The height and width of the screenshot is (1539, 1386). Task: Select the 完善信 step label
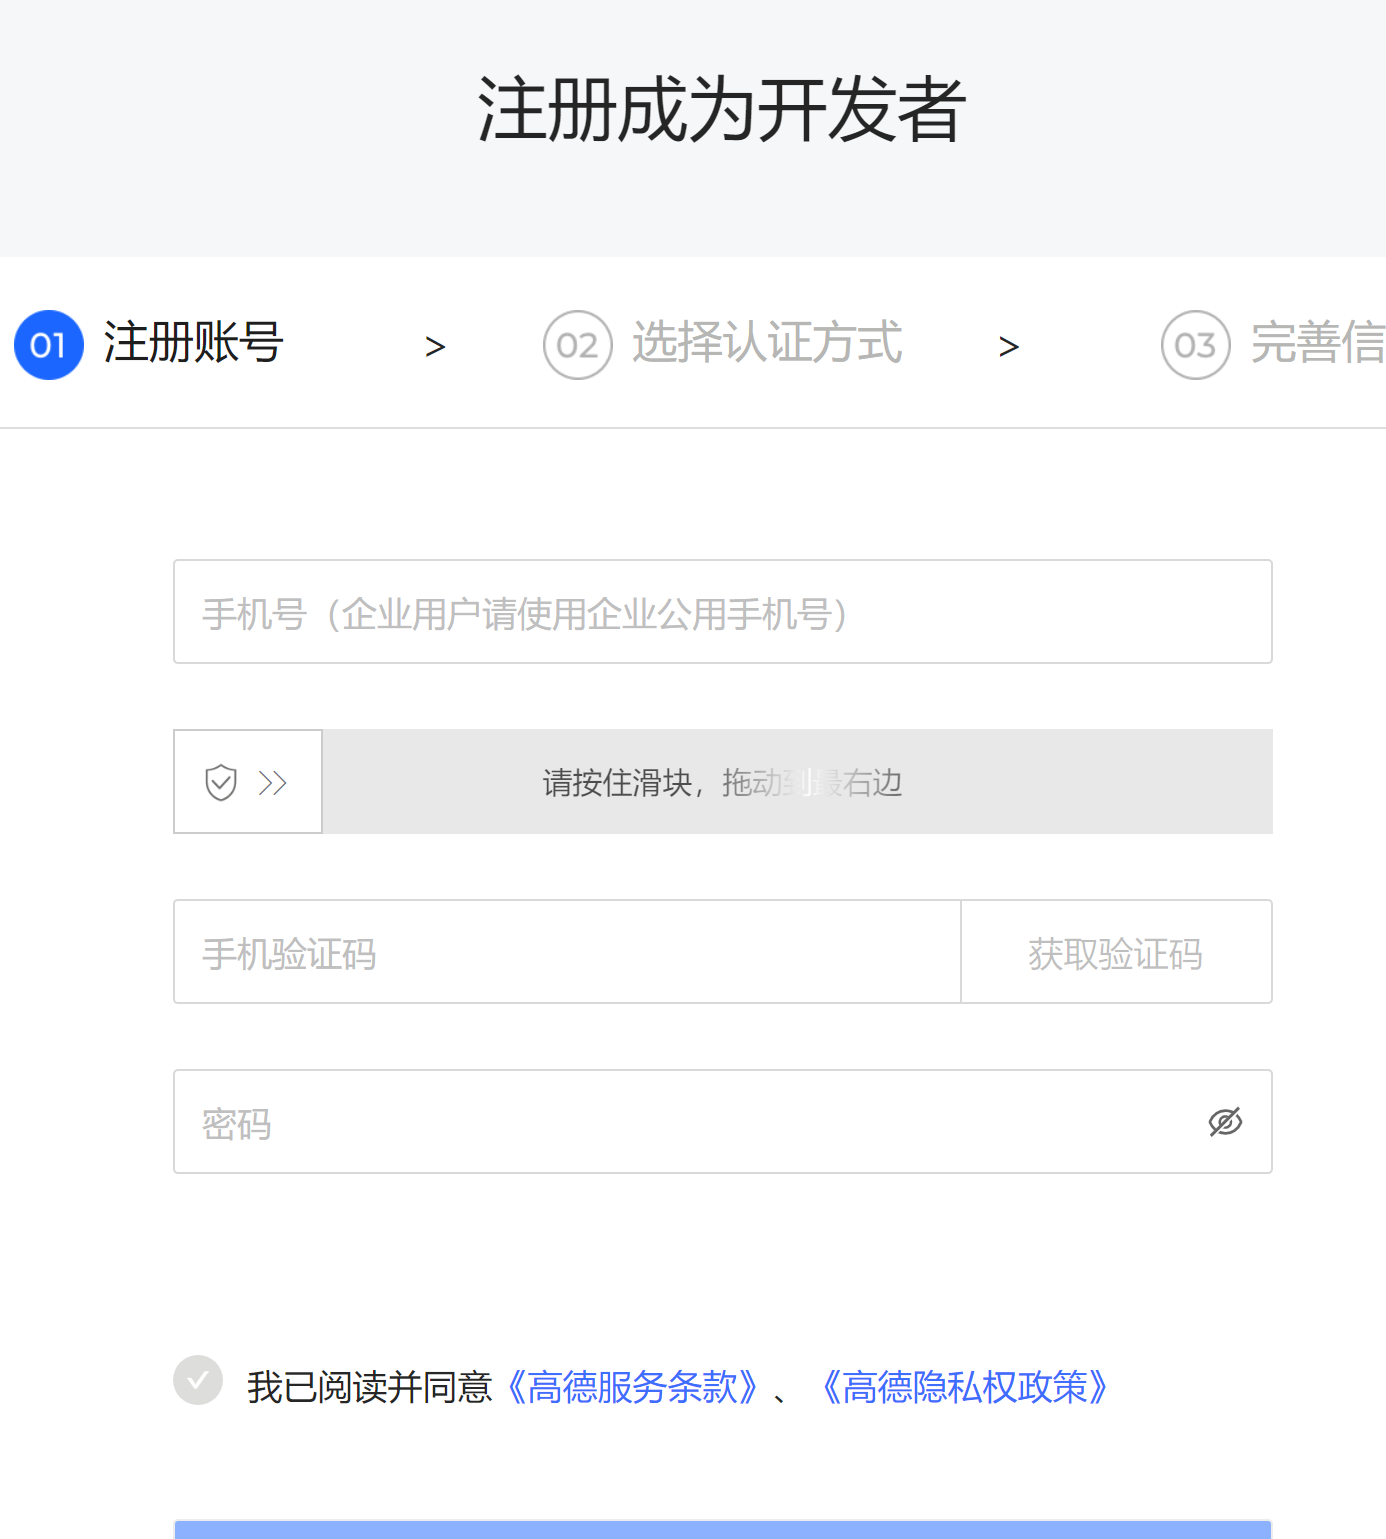1317,343
